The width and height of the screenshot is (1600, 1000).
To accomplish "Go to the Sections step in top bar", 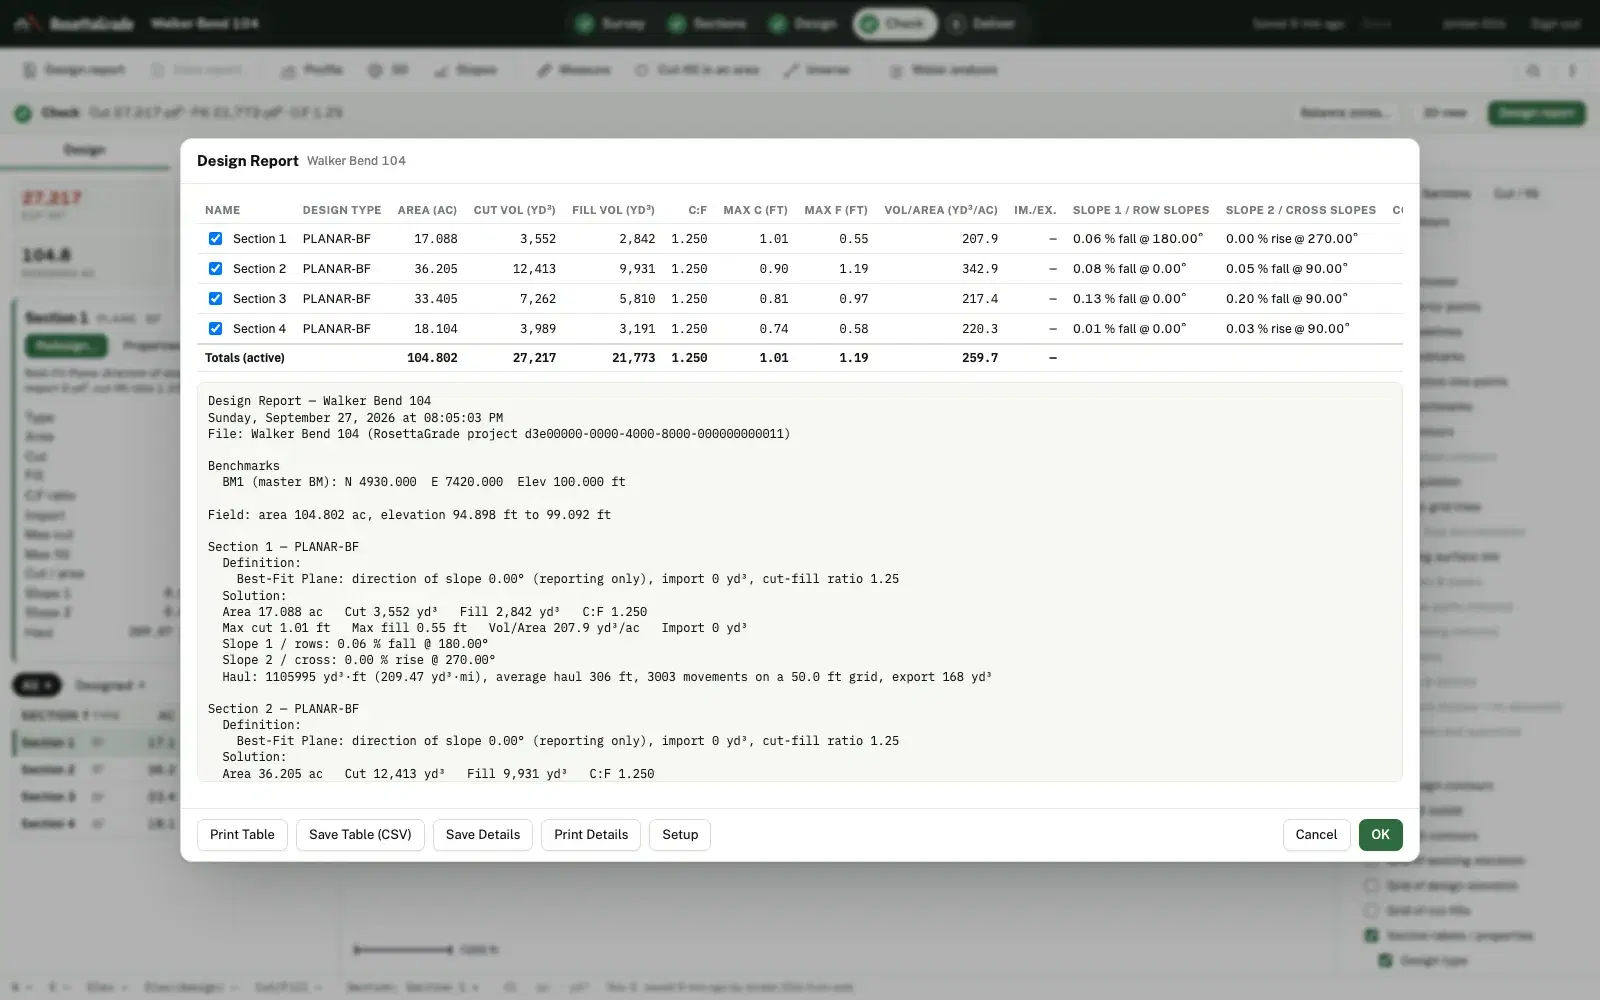I will [x=707, y=23].
